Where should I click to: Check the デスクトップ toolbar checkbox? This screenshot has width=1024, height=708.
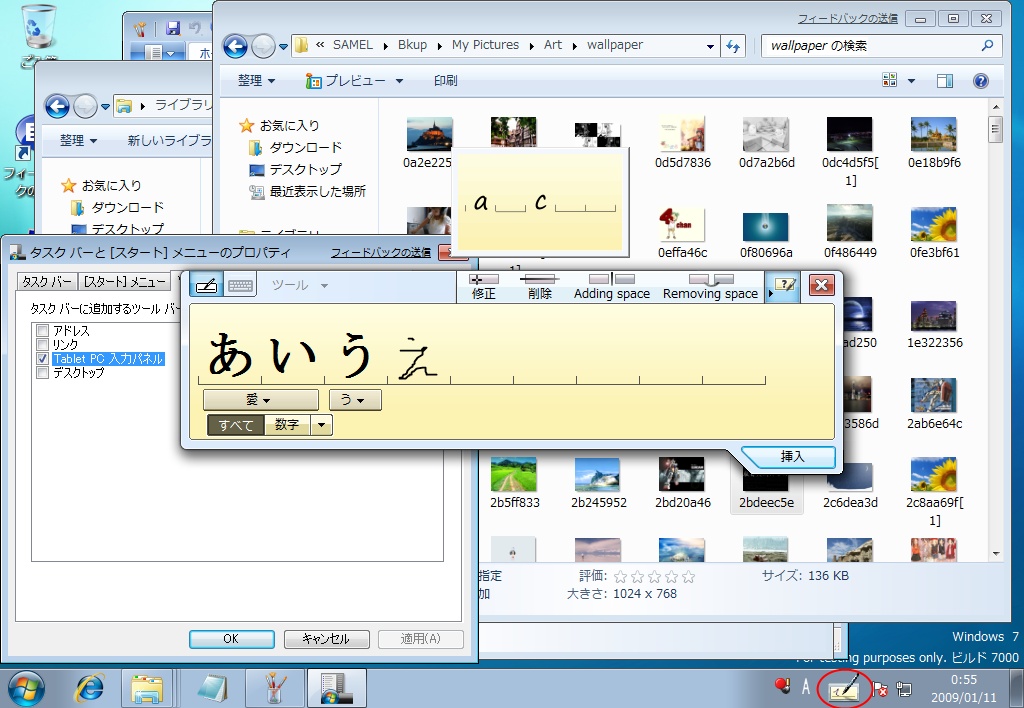pos(43,373)
